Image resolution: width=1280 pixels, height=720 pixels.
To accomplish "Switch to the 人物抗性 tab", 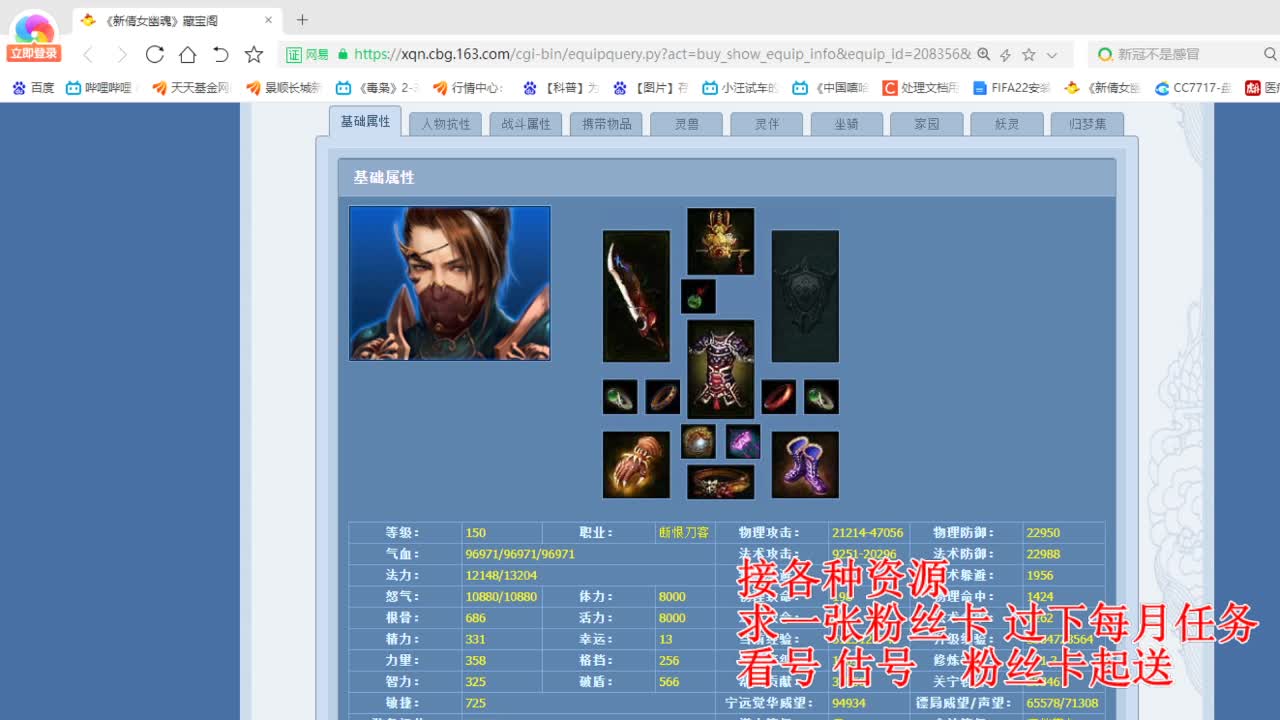I will [x=446, y=124].
